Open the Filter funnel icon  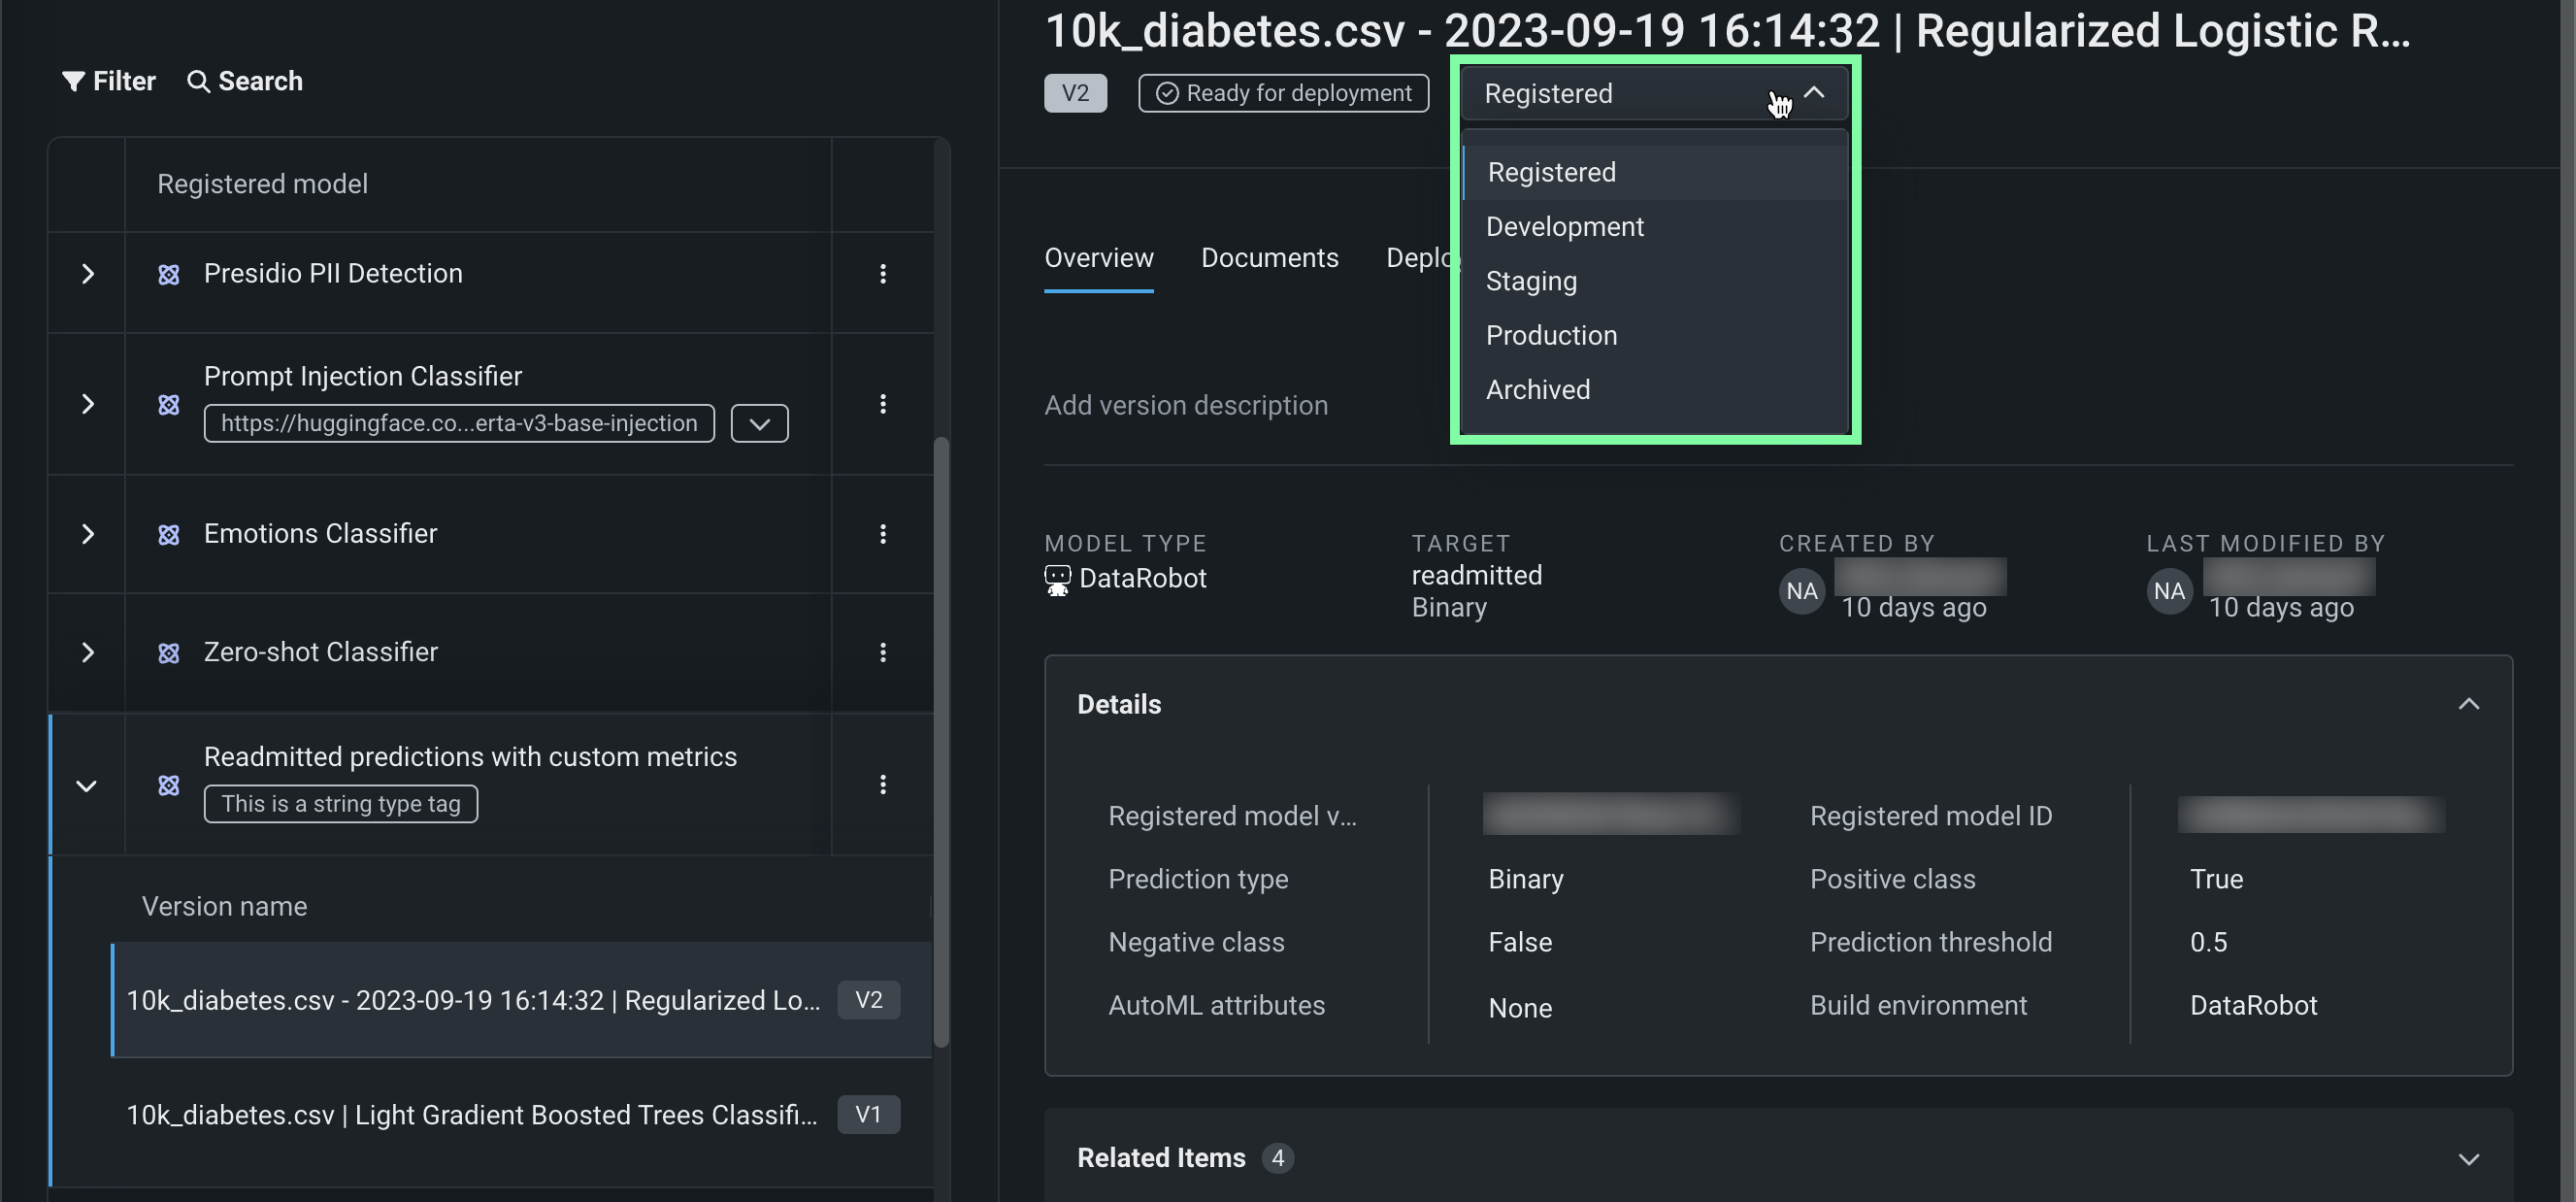(x=73, y=81)
